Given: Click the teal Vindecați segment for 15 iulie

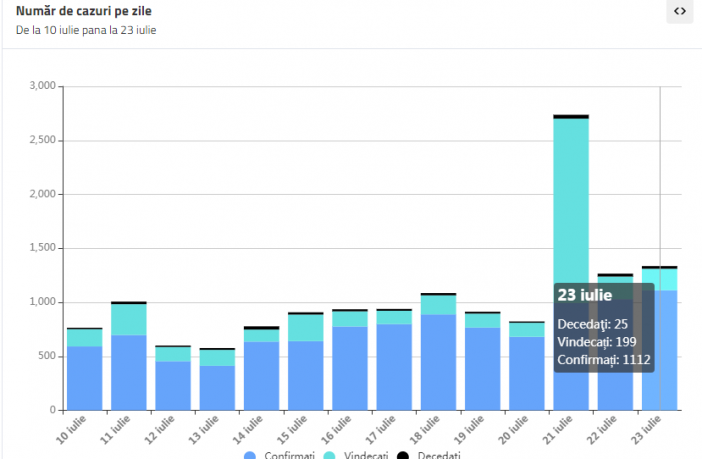Looking at the screenshot, I should pos(305,328).
